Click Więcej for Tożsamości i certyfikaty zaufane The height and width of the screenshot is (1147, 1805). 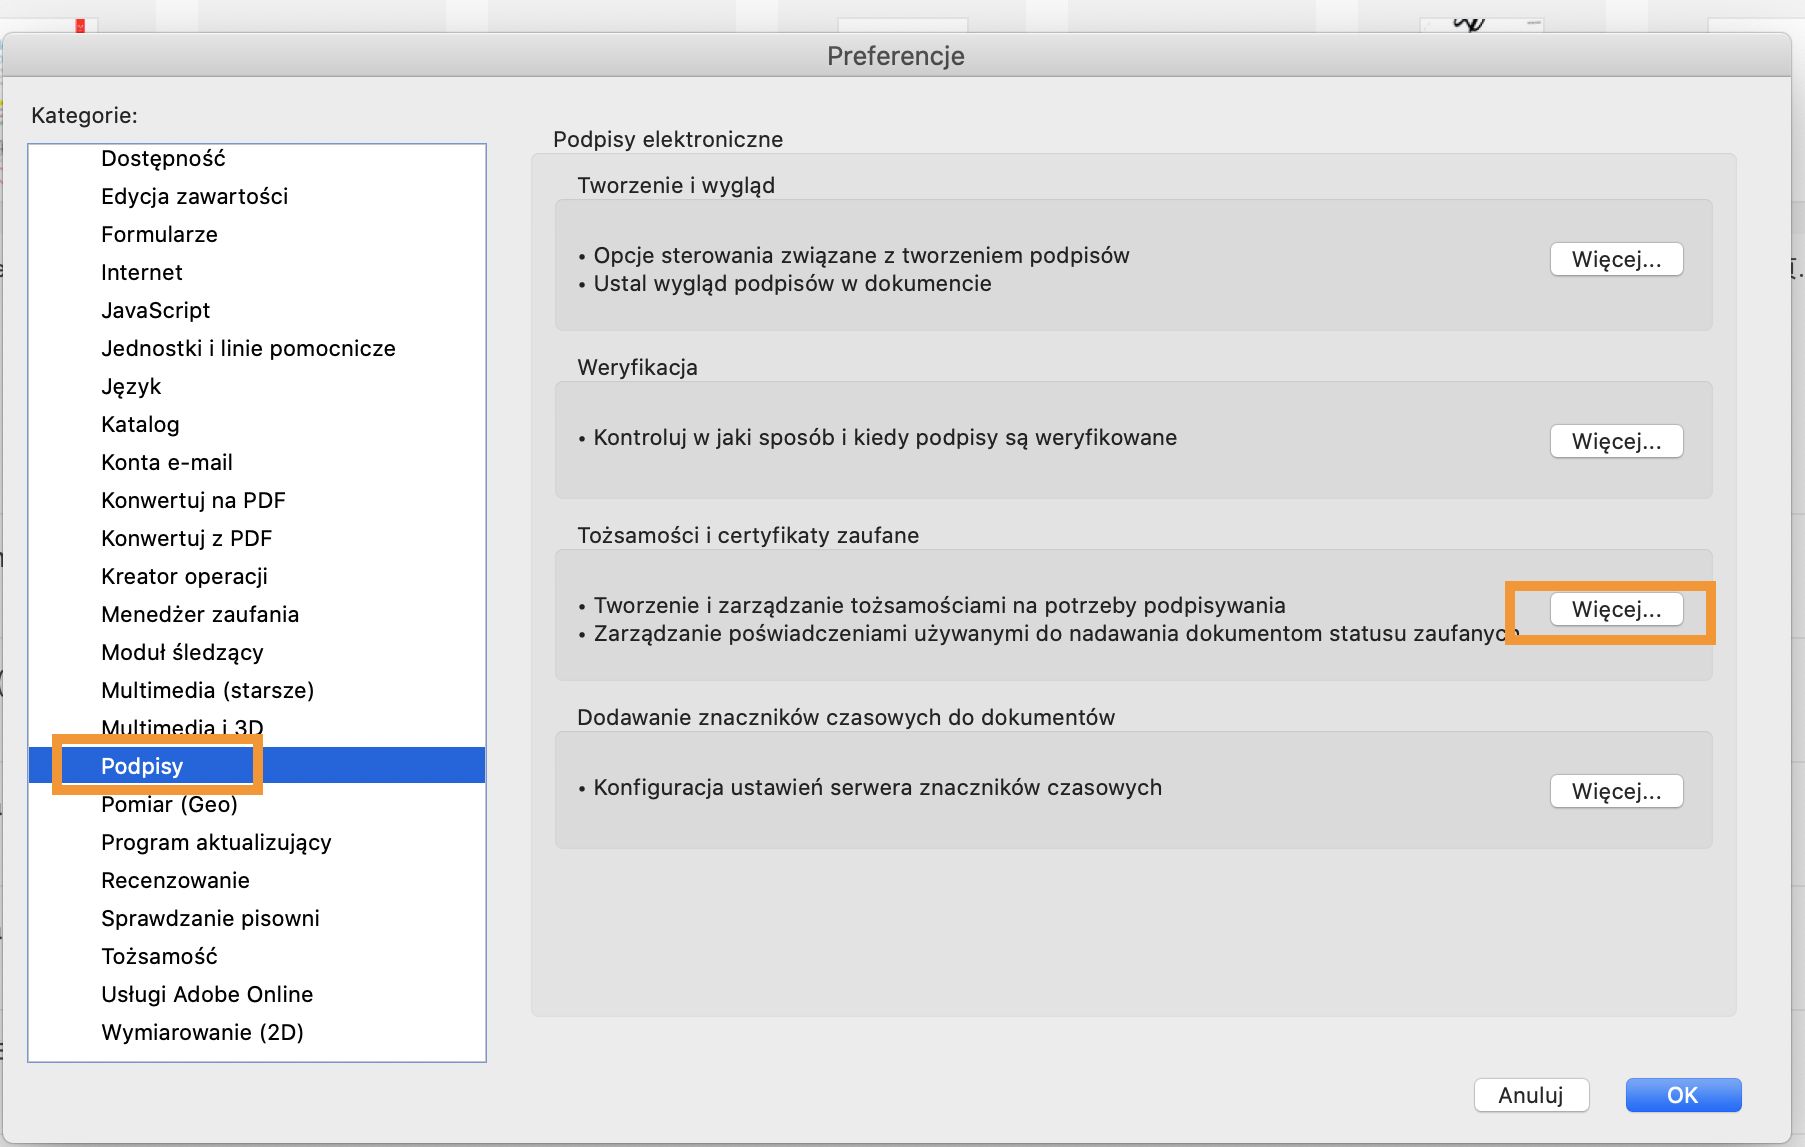(1616, 610)
